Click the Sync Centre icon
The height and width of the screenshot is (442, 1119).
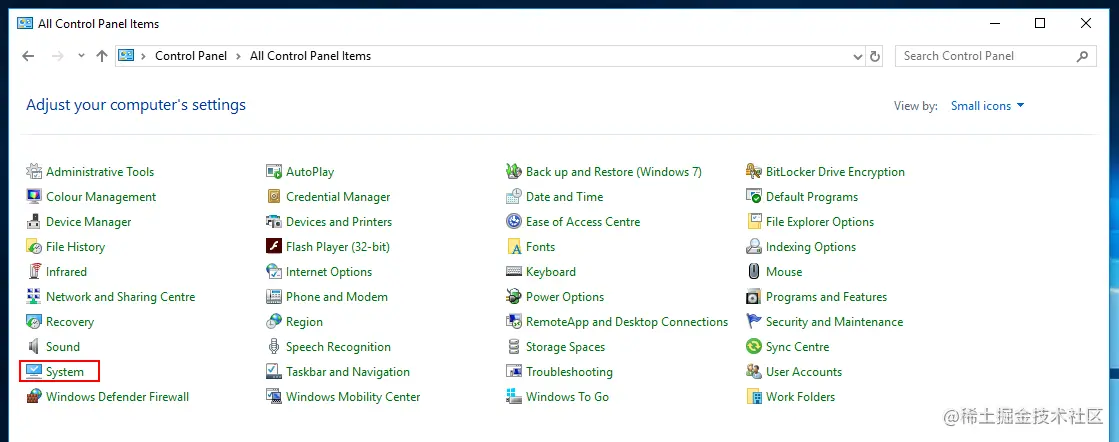tap(754, 347)
